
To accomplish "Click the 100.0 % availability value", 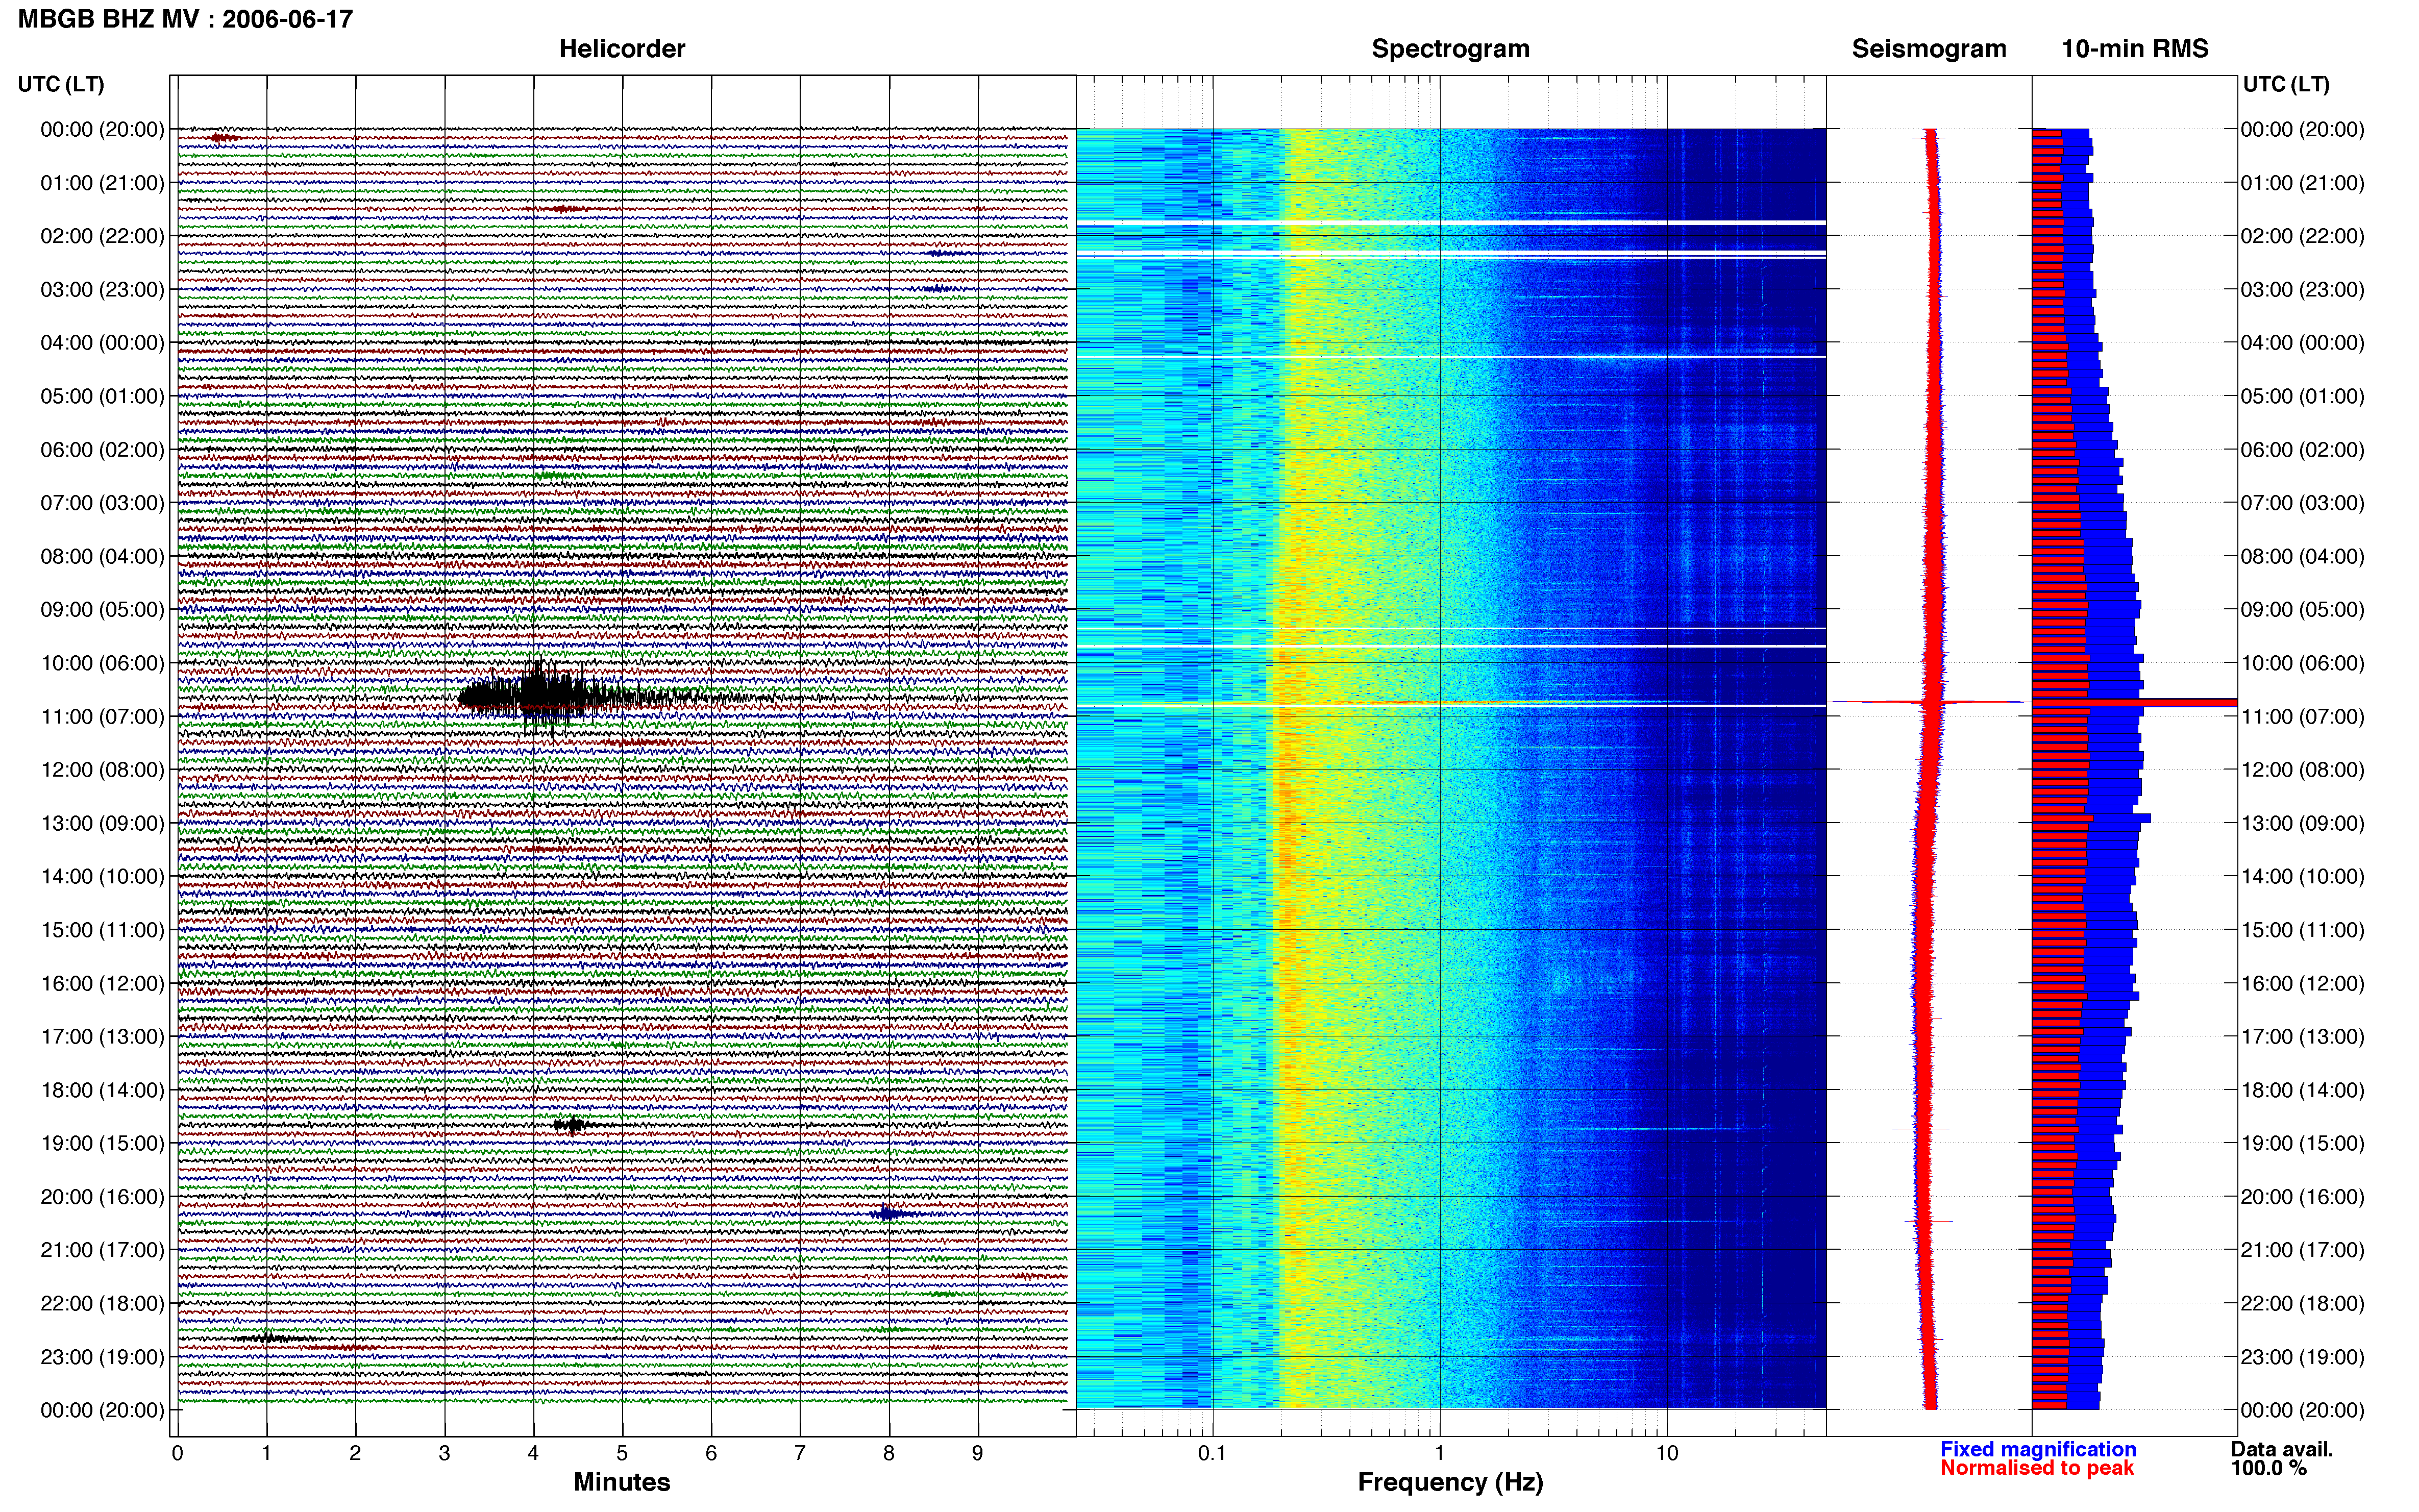I will click(2269, 1468).
